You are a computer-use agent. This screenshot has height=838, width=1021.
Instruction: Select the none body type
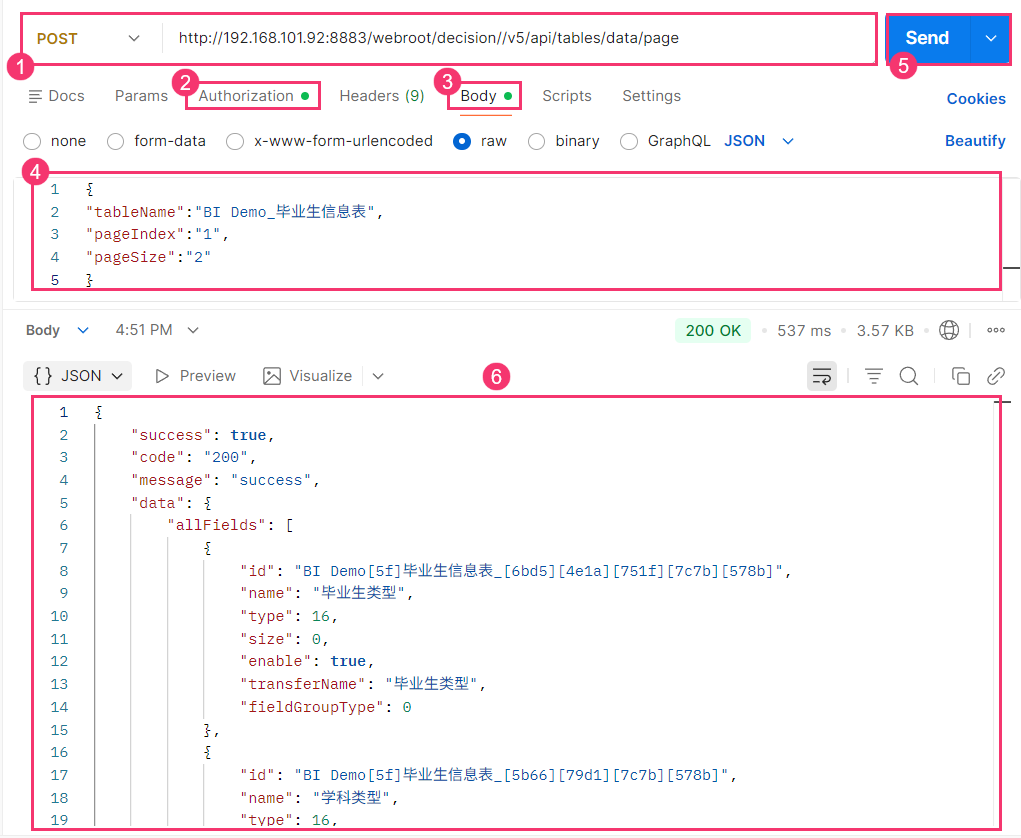pos(32,141)
